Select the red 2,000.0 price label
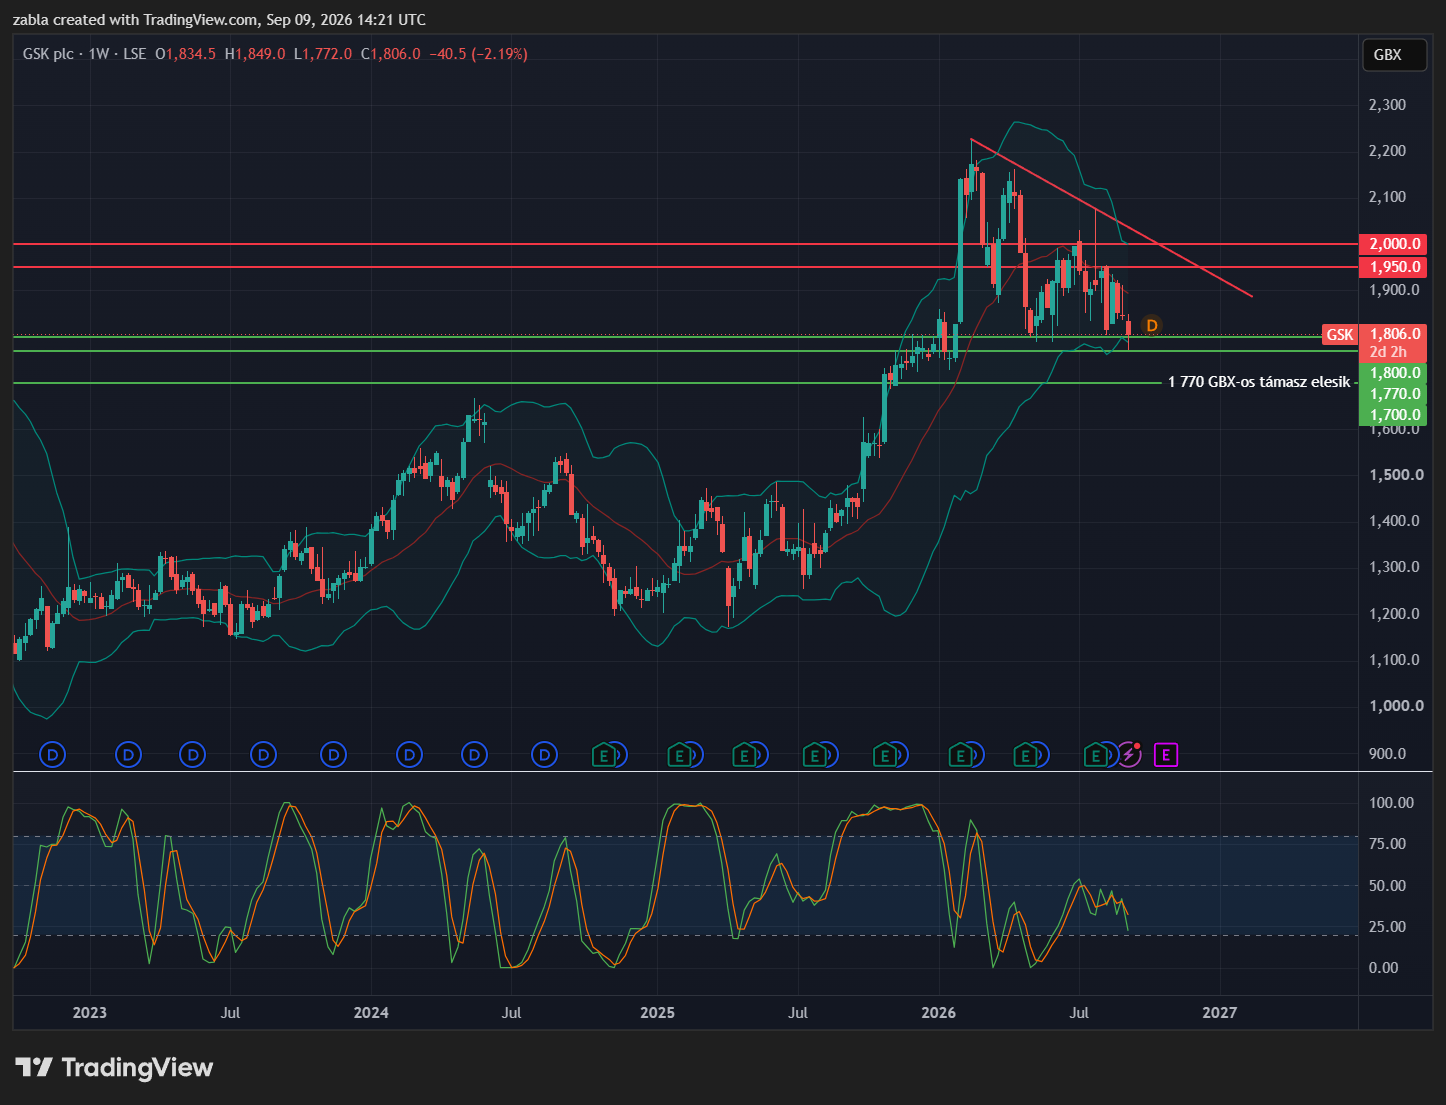 point(1393,244)
